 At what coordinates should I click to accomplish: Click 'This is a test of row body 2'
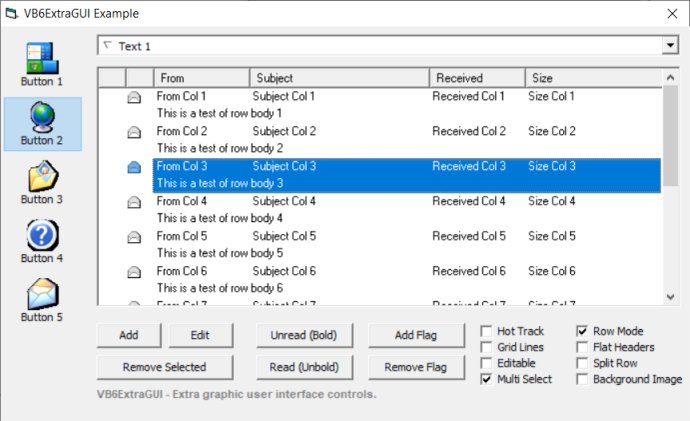pyautogui.click(x=220, y=148)
